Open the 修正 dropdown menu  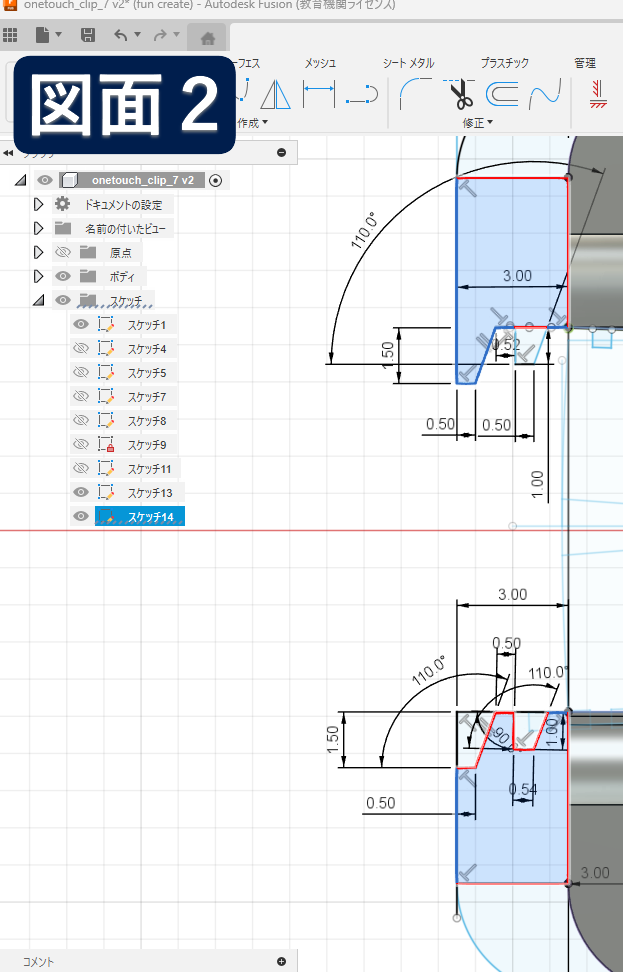[476, 123]
